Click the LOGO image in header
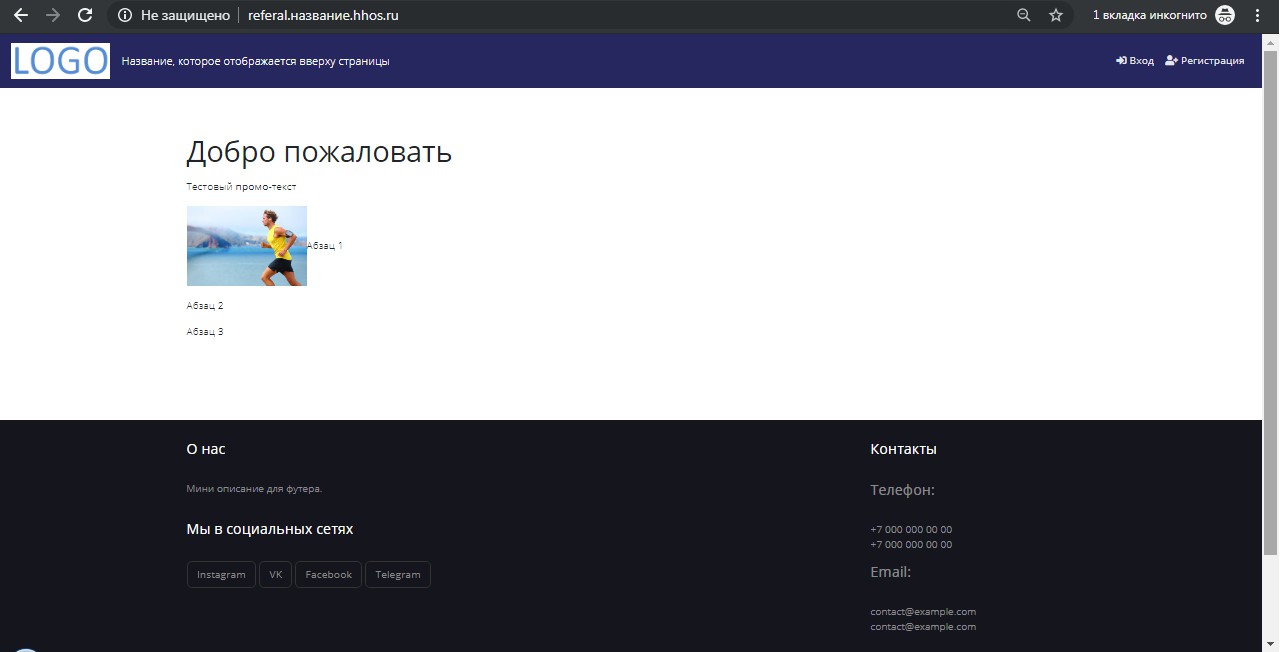 point(60,61)
